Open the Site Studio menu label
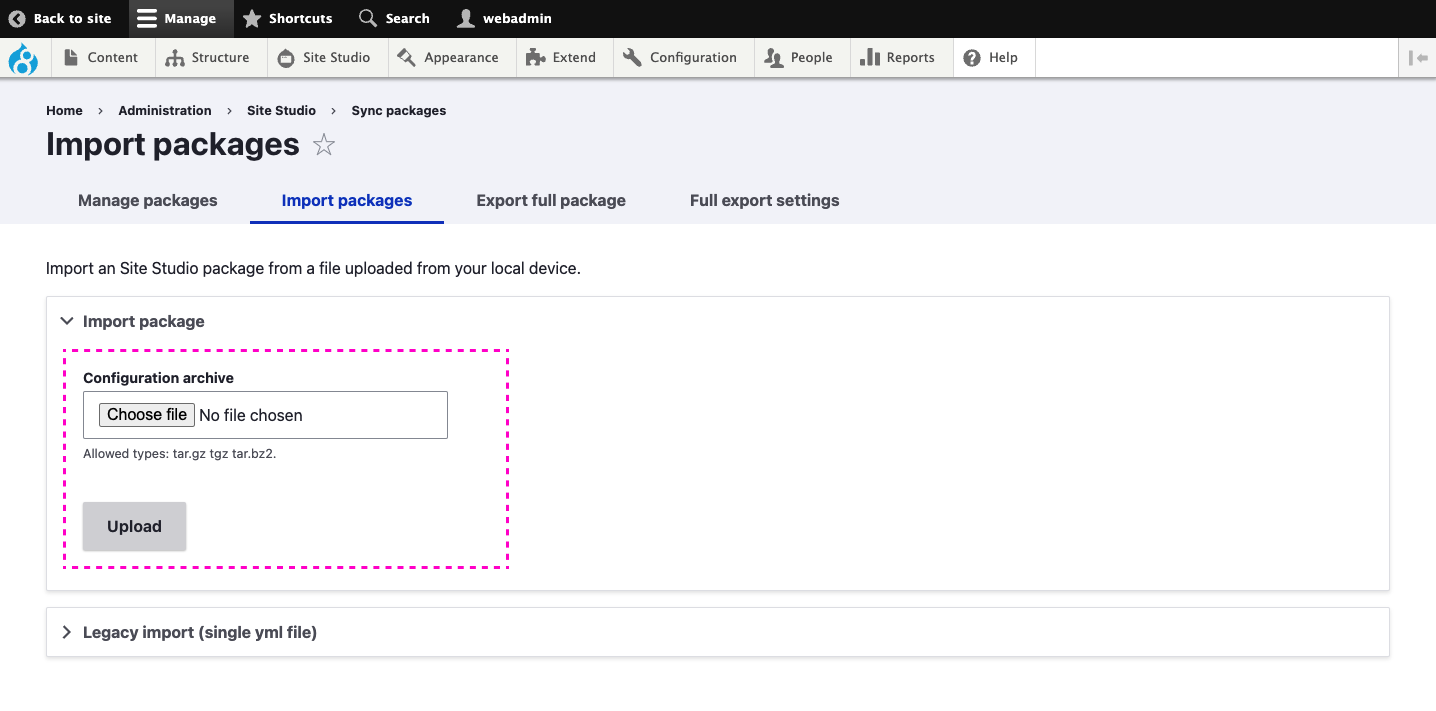 [337, 57]
